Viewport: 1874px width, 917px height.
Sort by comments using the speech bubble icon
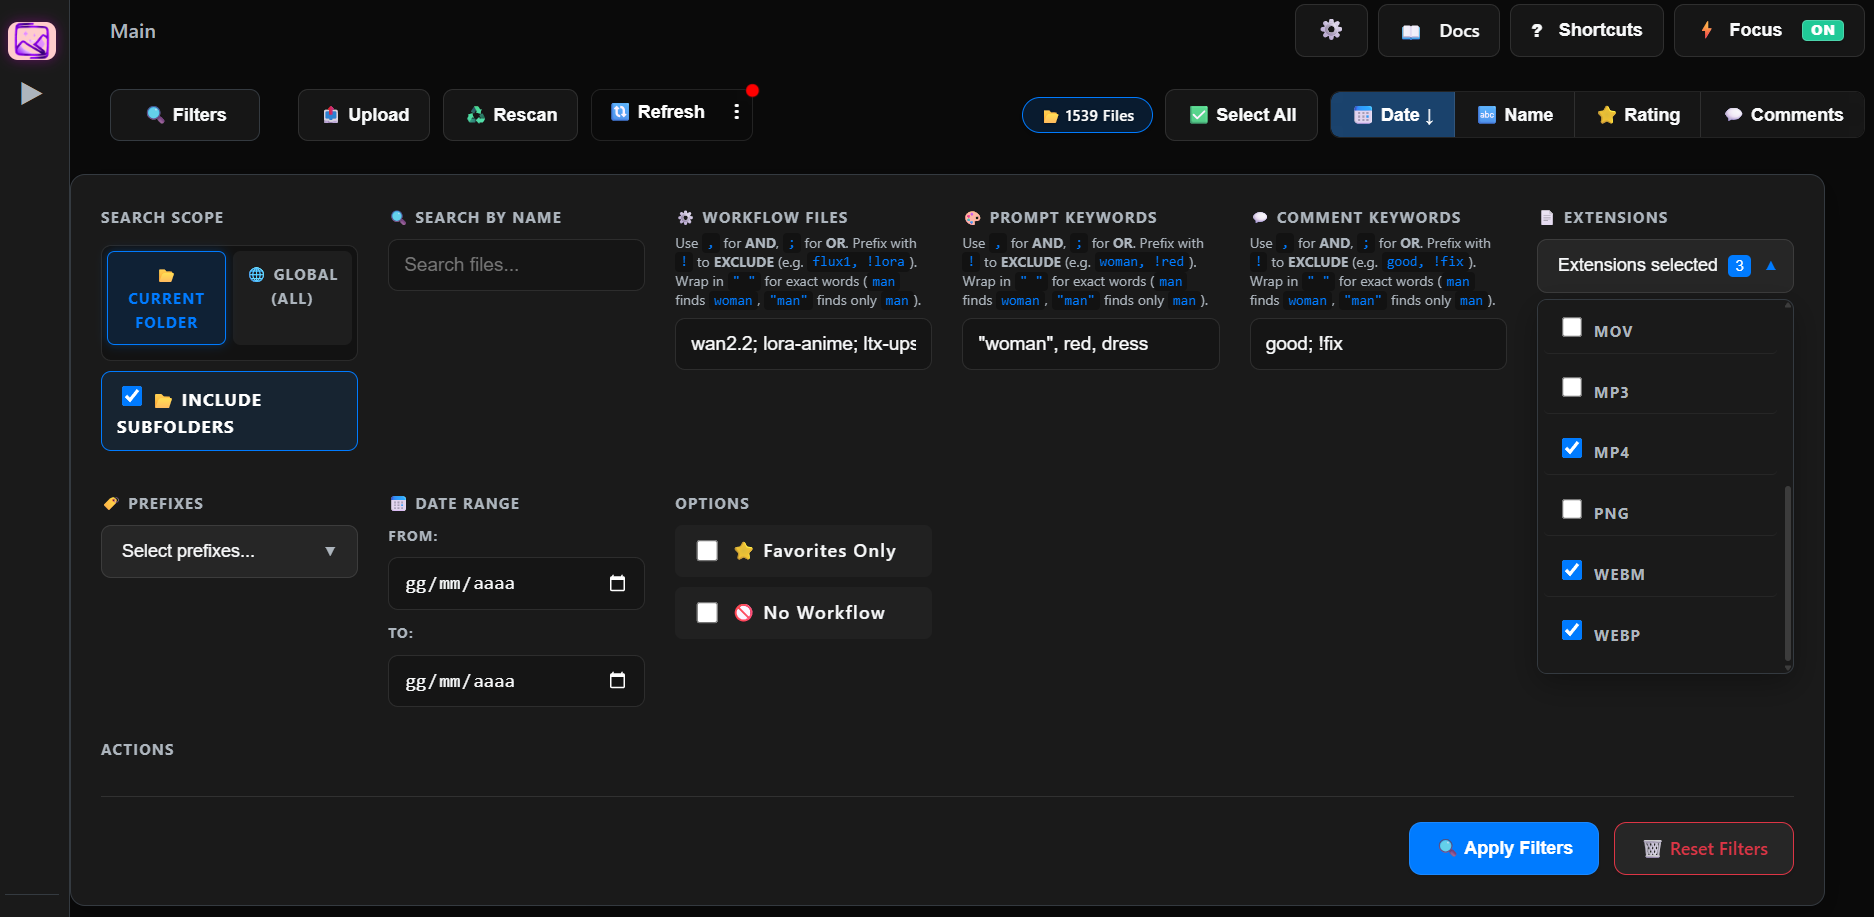(x=1733, y=115)
